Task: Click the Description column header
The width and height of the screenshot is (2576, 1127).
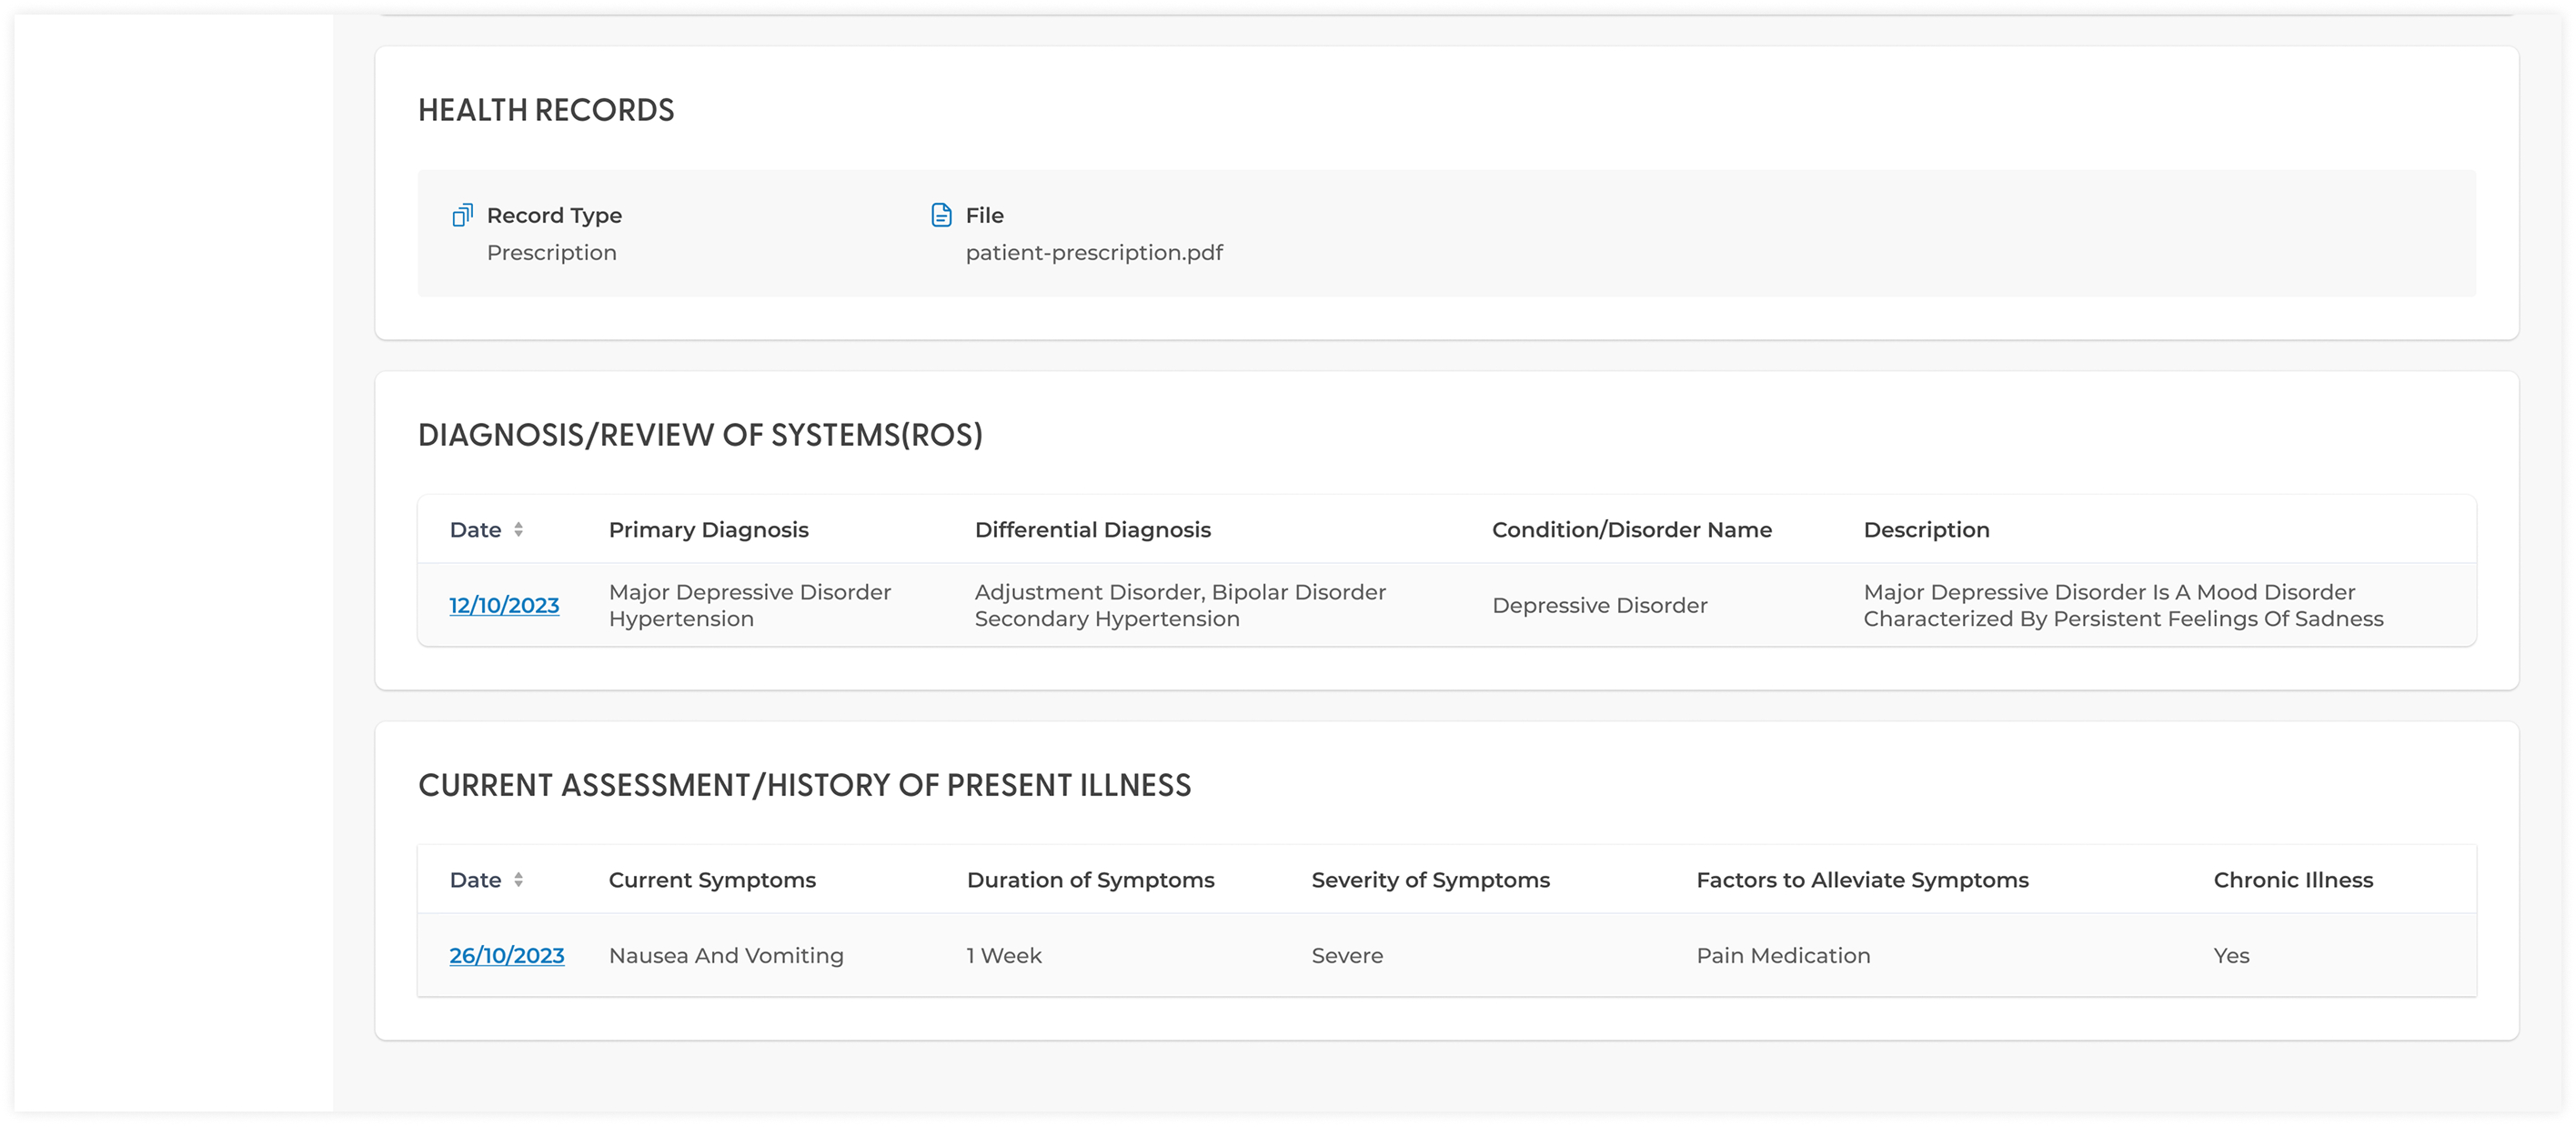Action: pyautogui.click(x=1926, y=530)
